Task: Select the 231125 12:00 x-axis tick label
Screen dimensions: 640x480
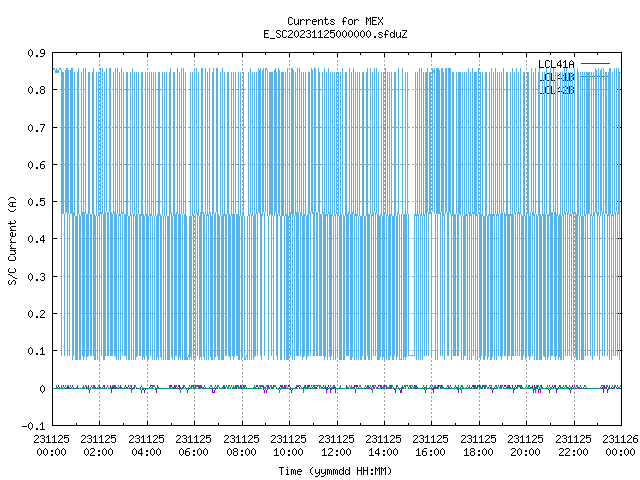Action: coord(336,445)
